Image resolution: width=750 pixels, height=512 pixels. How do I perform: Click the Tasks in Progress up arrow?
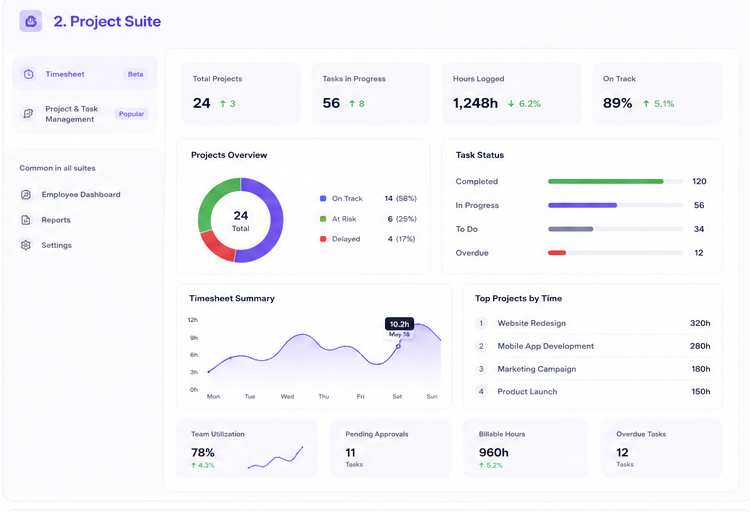(352, 103)
